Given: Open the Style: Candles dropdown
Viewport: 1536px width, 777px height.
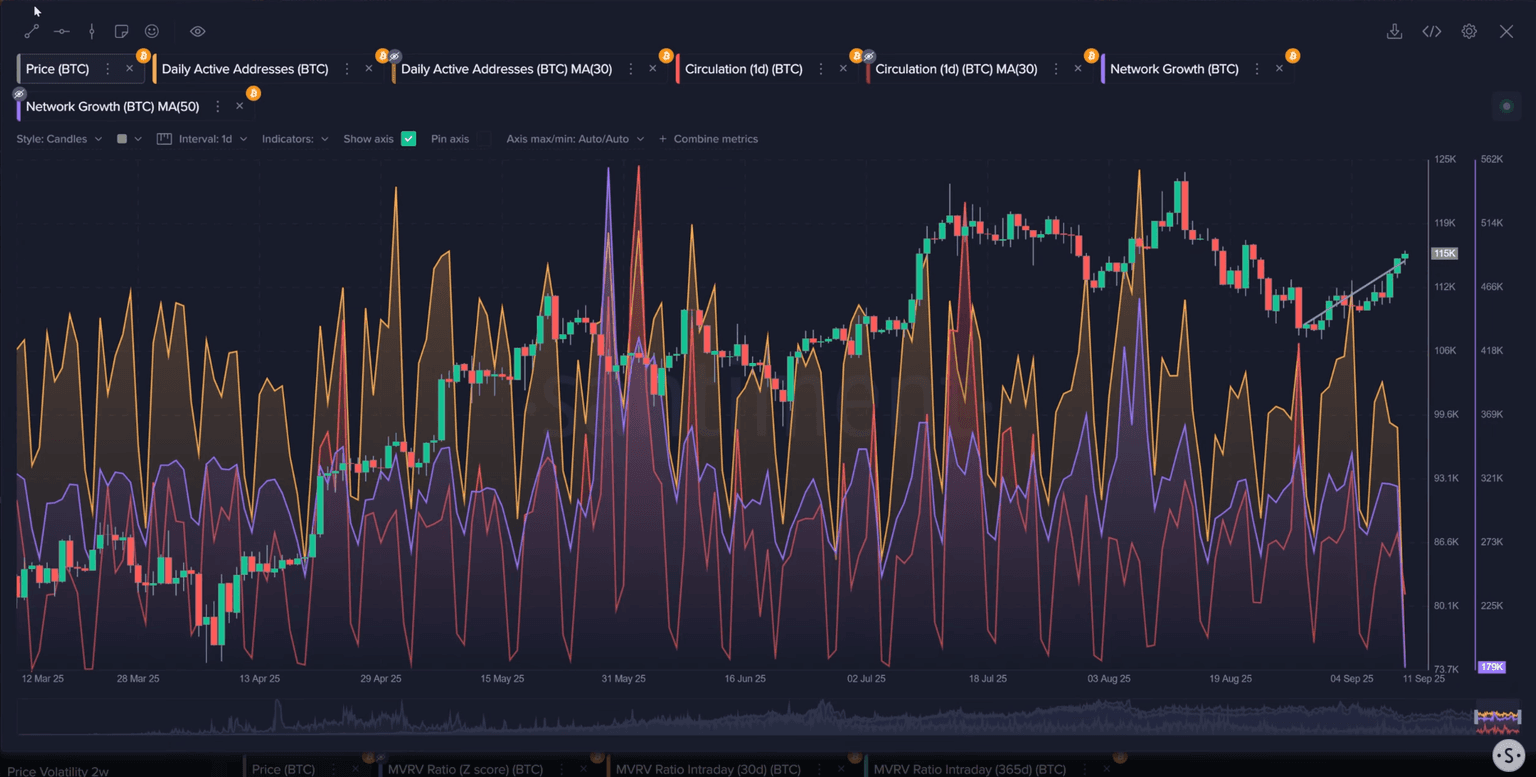Looking at the screenshot, I should click(59, 139).
